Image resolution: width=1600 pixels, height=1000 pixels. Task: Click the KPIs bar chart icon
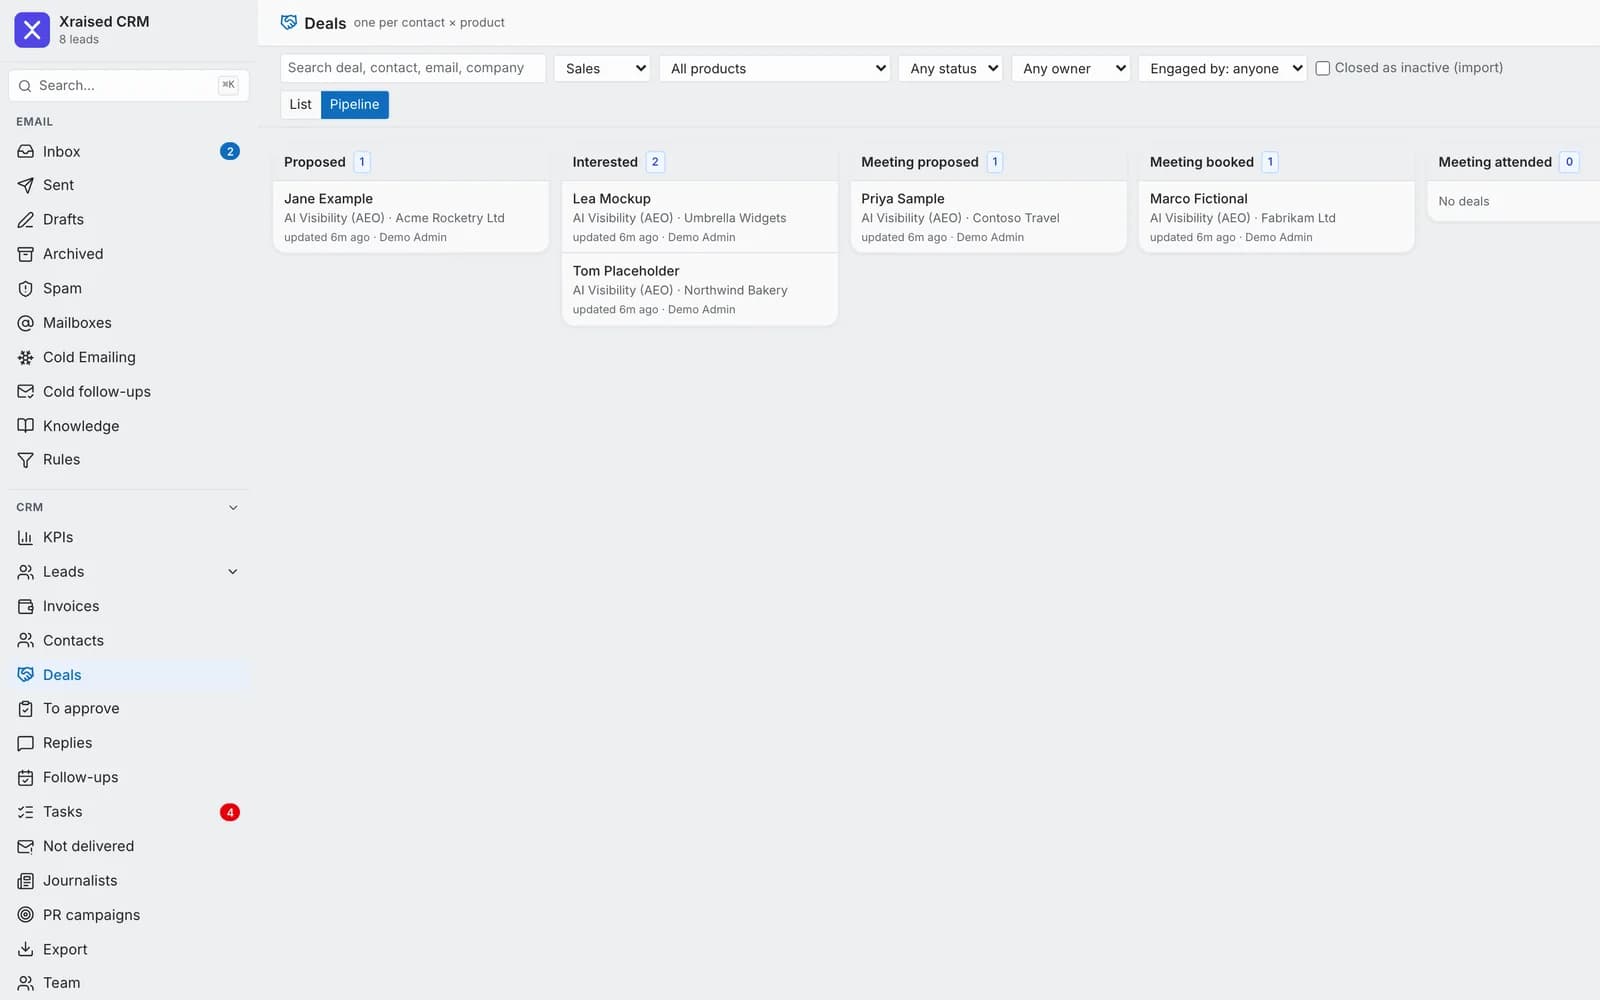26,538
